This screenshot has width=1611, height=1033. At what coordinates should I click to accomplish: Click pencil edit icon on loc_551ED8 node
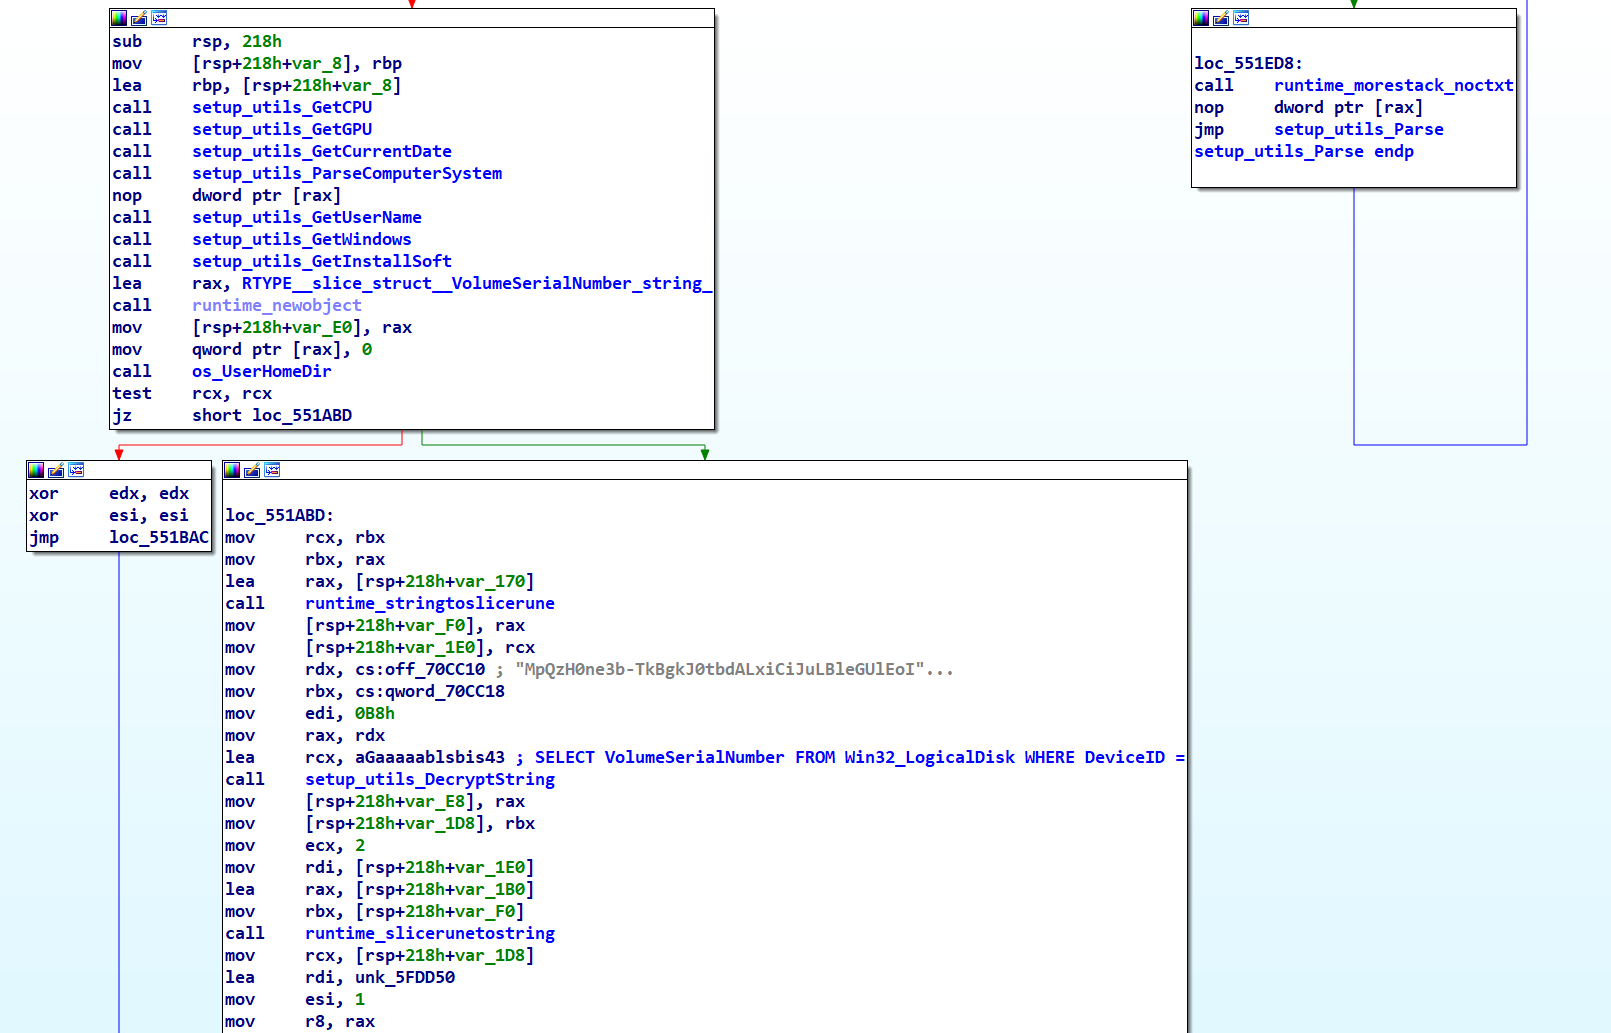(1221, 18)
